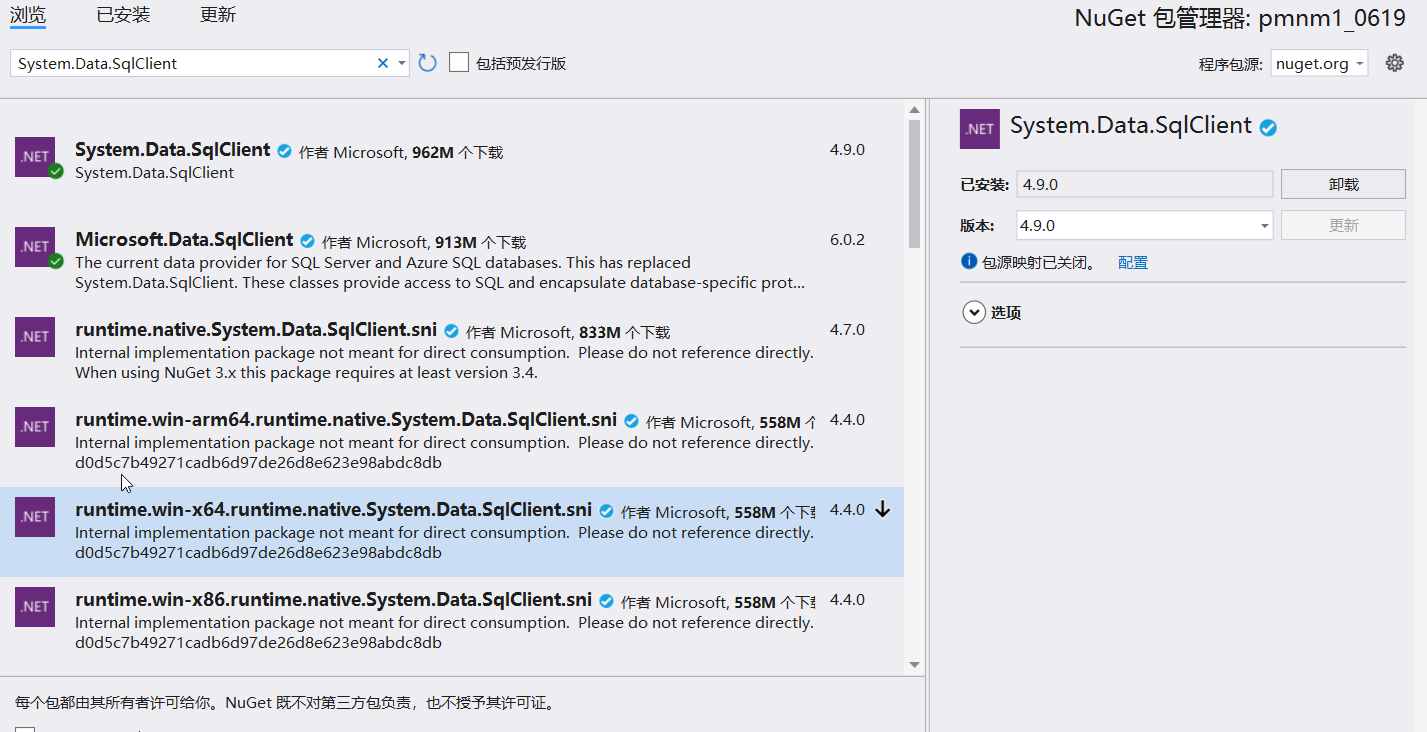Click the runtime.win-arm64 package .NET icon
The width and height of the screenshot is (1427, 732).
35,426
